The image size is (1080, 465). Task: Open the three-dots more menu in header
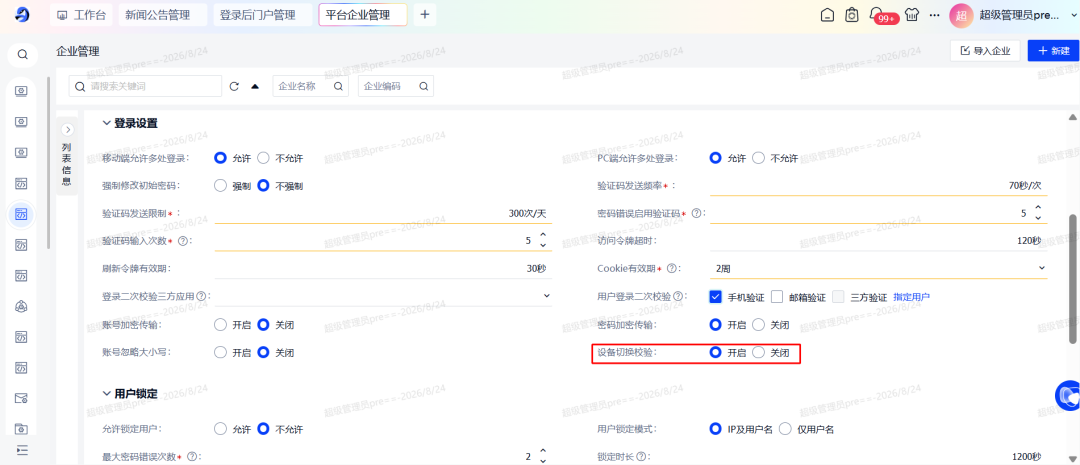934,14
